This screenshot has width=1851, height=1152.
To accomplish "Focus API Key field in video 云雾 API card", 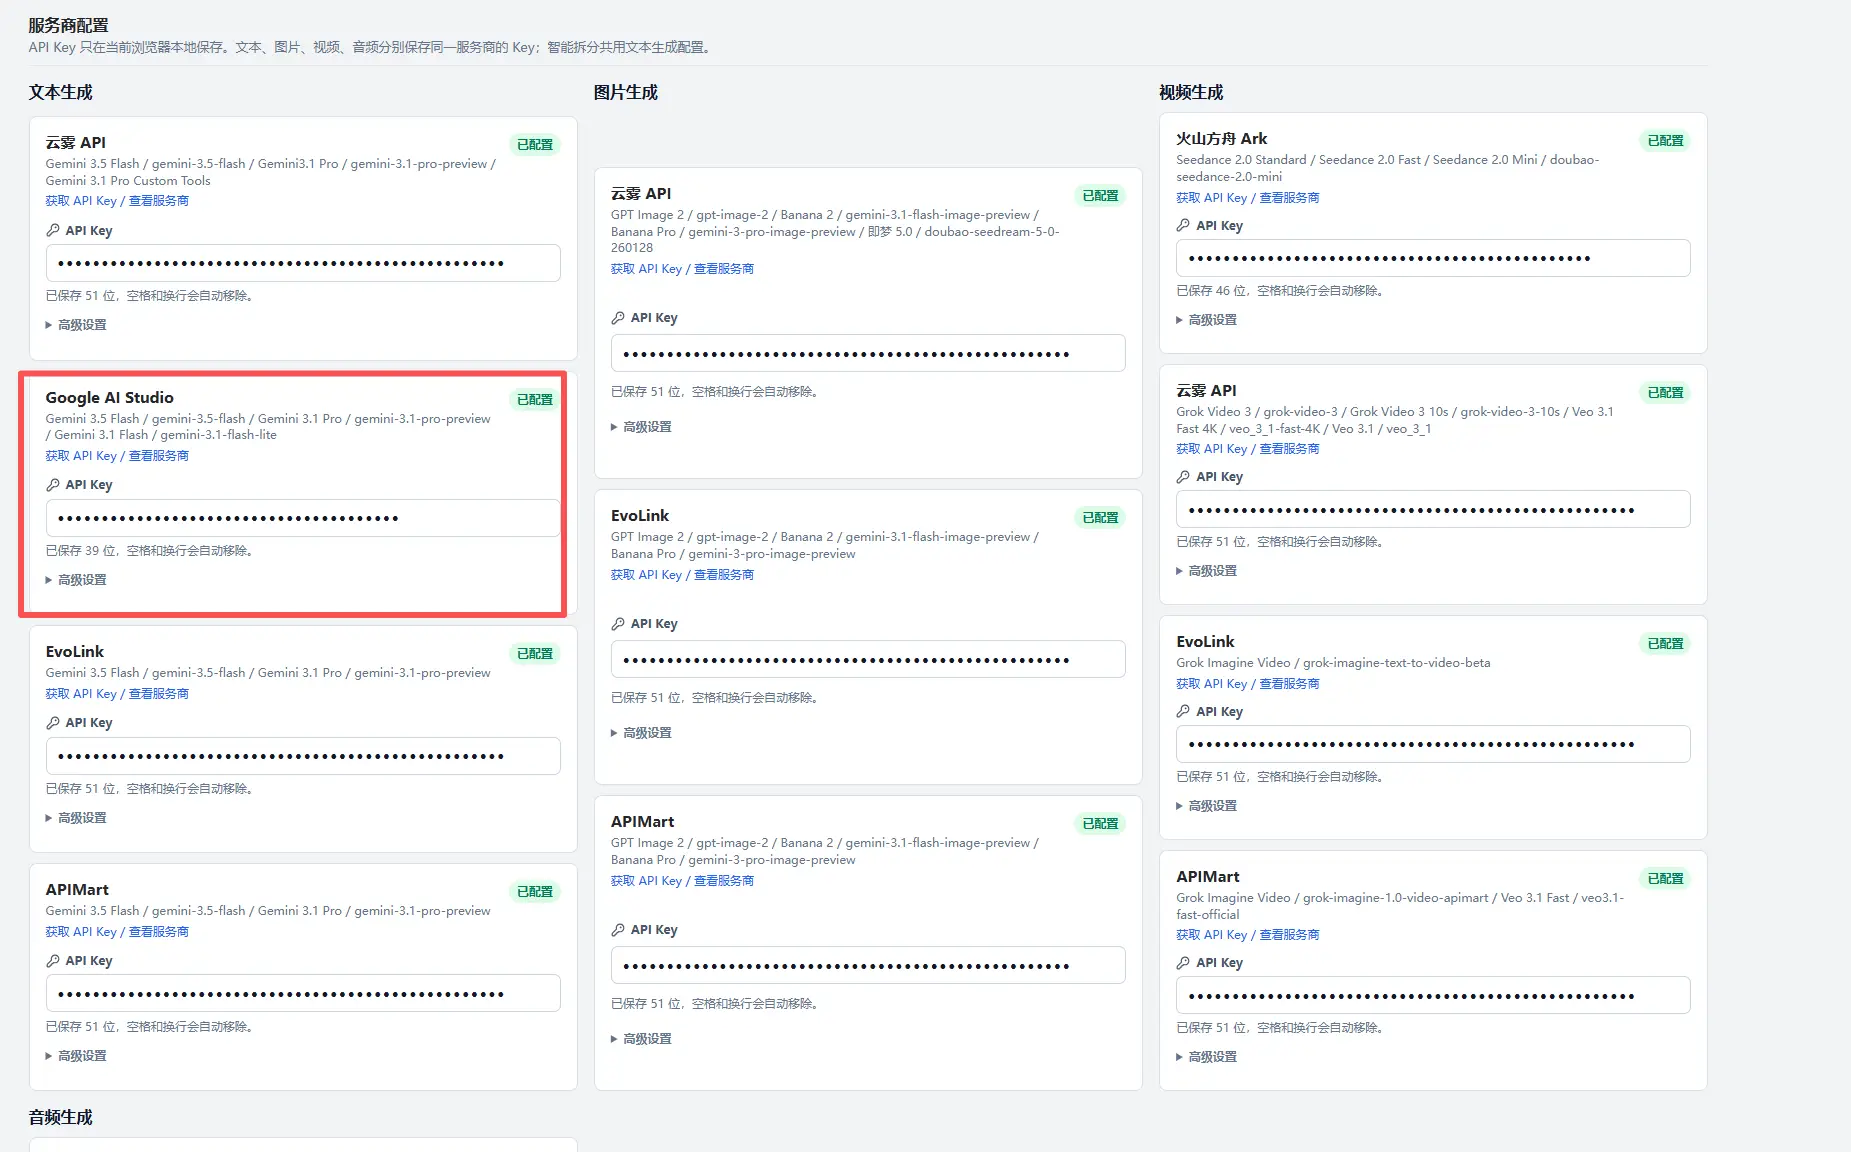I will 1433,509.
